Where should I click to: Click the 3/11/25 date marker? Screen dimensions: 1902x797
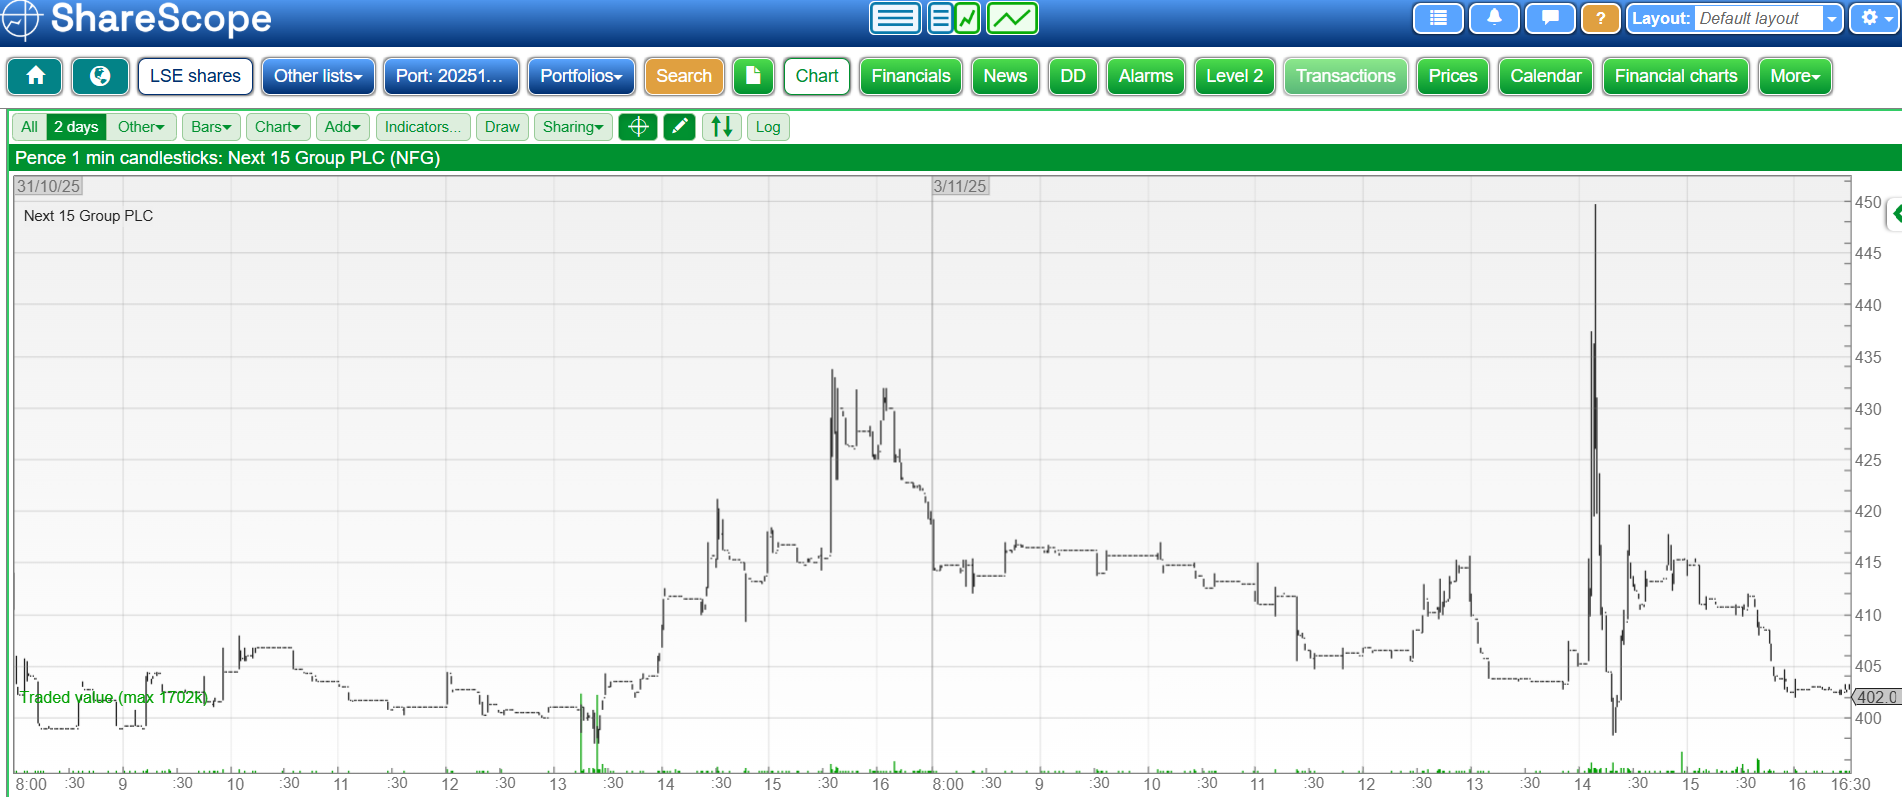[x=960, y=186]
